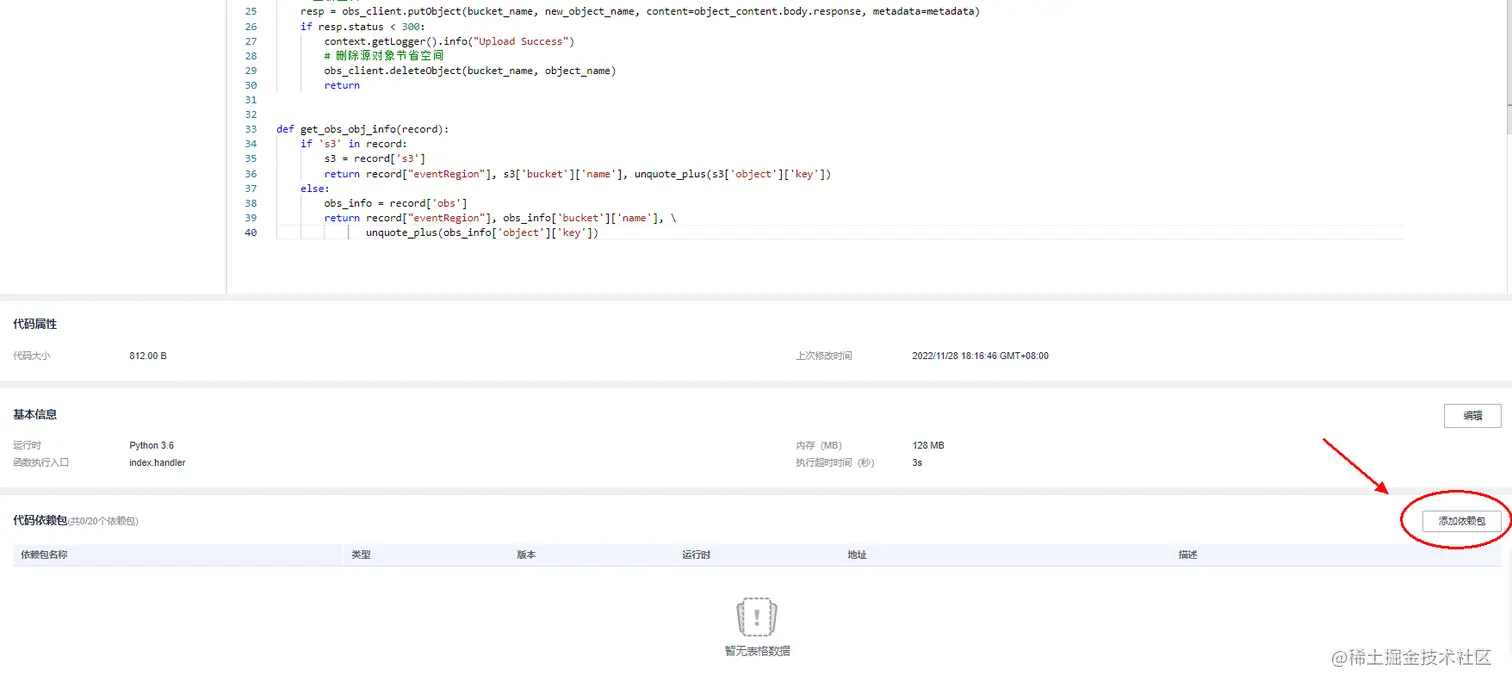Click the '# 删除源对象节省空间' comment line
1512x688 pixels.
[384, 56]
